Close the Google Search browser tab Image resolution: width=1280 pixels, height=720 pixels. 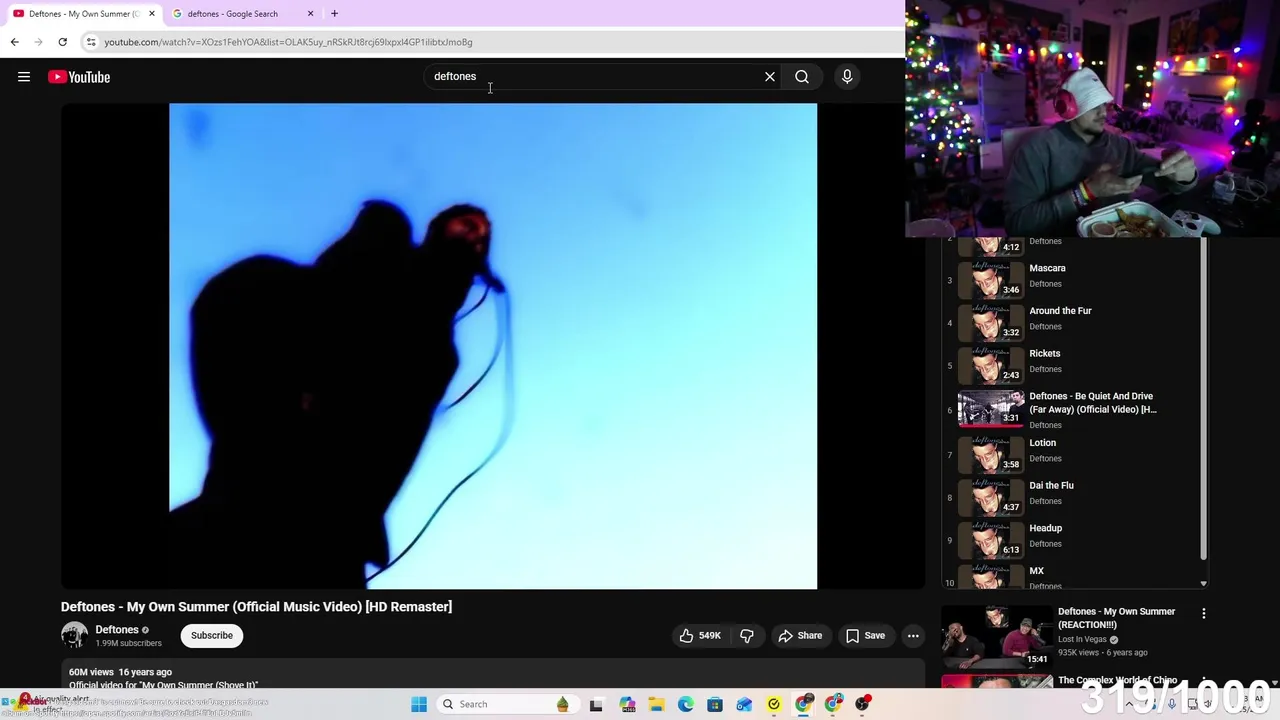(x=310, y=14)
